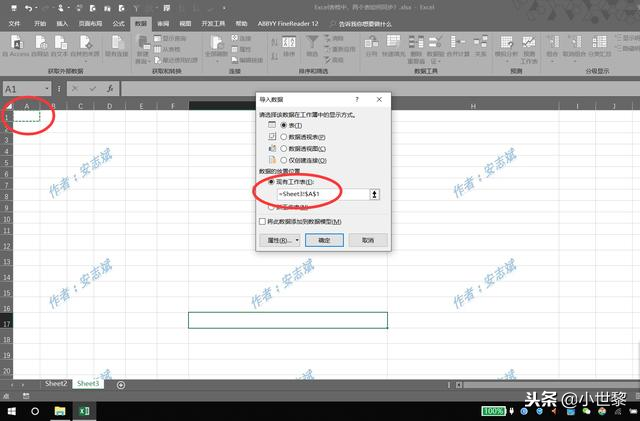Viewport: 640px width, 421px height.
Task: Open the Name Box dropdown arrow next to A1
Action: (x=47, y=89)
